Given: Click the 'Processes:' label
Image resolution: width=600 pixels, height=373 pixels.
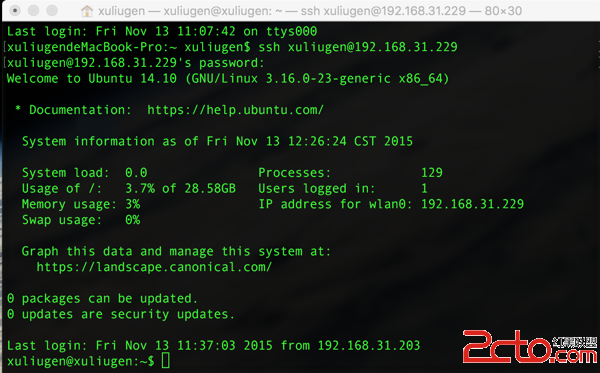Looking at the screenshot, I should [x=294, y=173].
